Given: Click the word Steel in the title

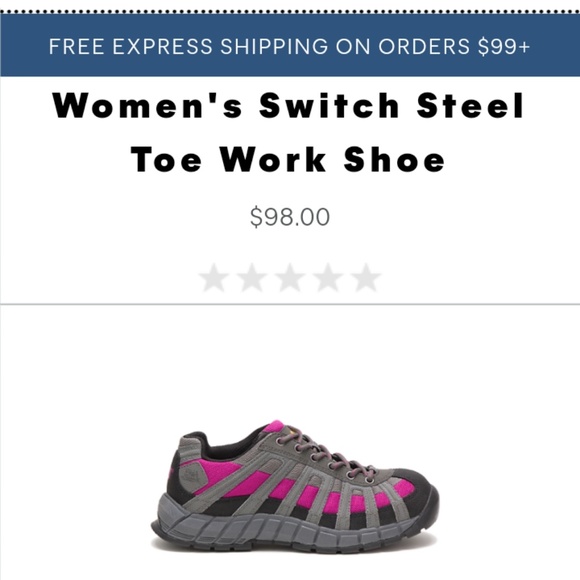Looking at the screenshot, I should pyautogui.click(x=470, y=105).
